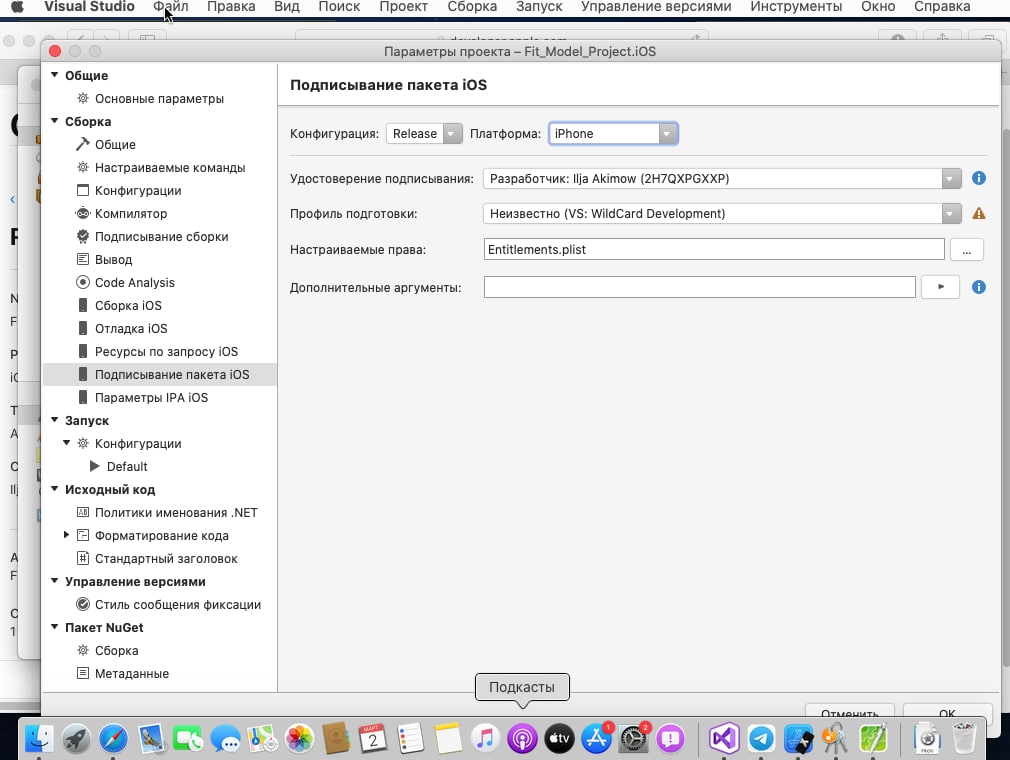
Task: Click the info icon beside additional arguments
Action: (x=978, y=287)
